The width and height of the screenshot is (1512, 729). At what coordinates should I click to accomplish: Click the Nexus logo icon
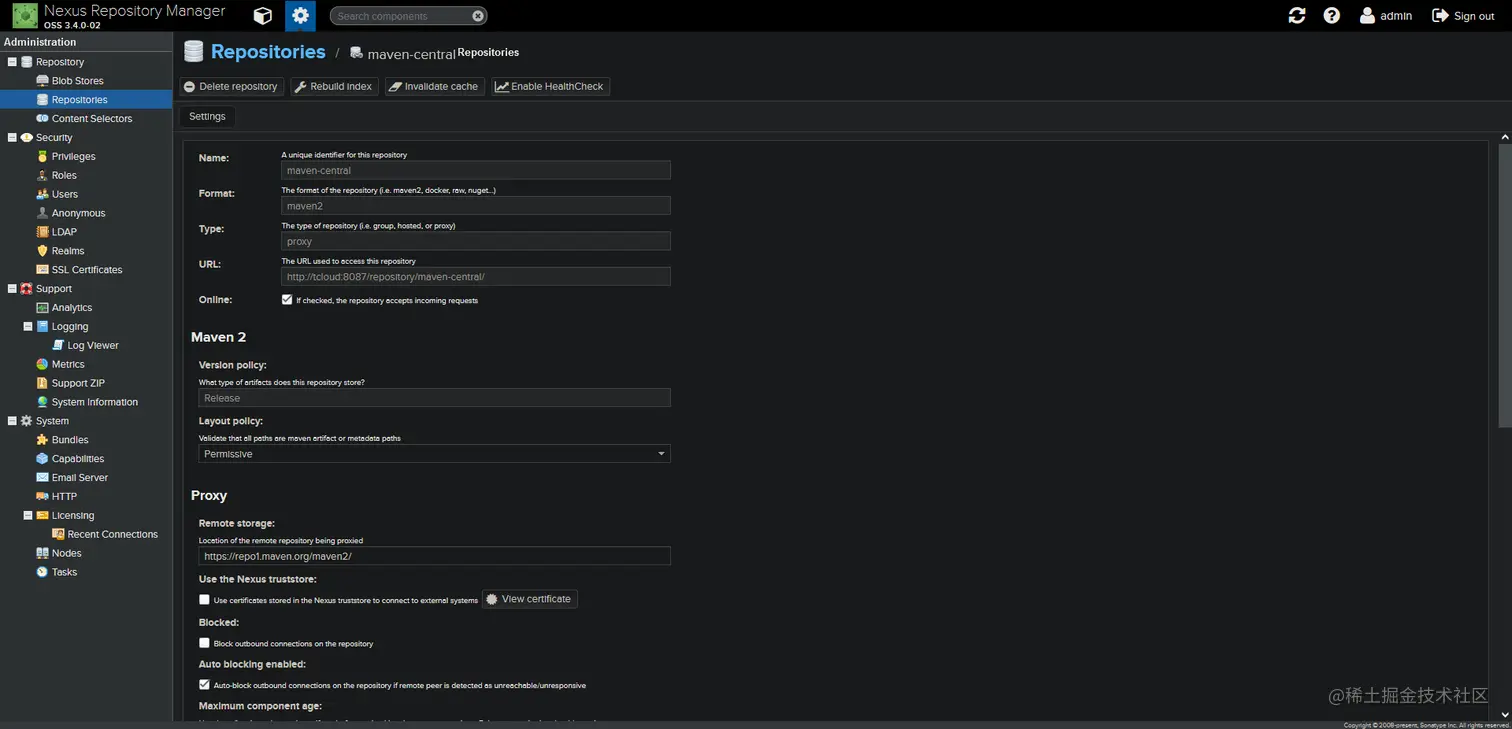coord(25,15)
